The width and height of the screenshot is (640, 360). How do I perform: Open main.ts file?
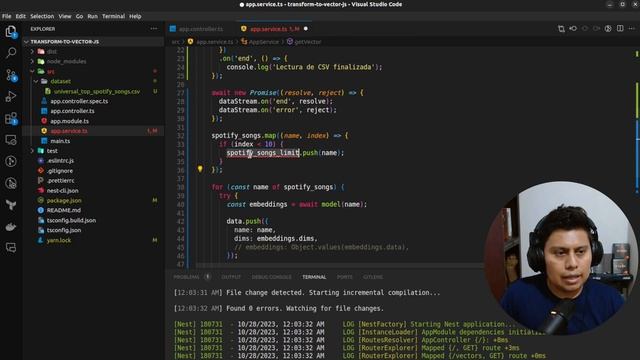click(60, 141)
